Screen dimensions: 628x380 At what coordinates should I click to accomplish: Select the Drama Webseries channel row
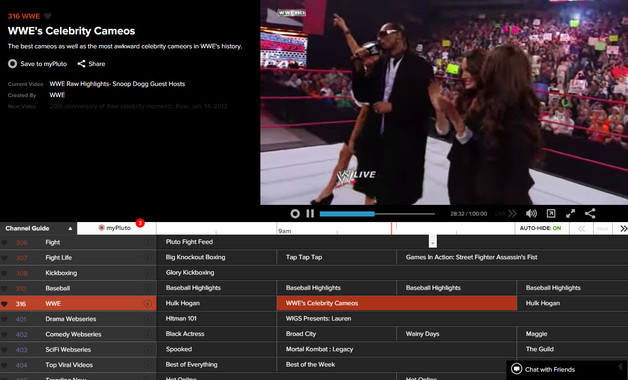click(x=78, y=319)
